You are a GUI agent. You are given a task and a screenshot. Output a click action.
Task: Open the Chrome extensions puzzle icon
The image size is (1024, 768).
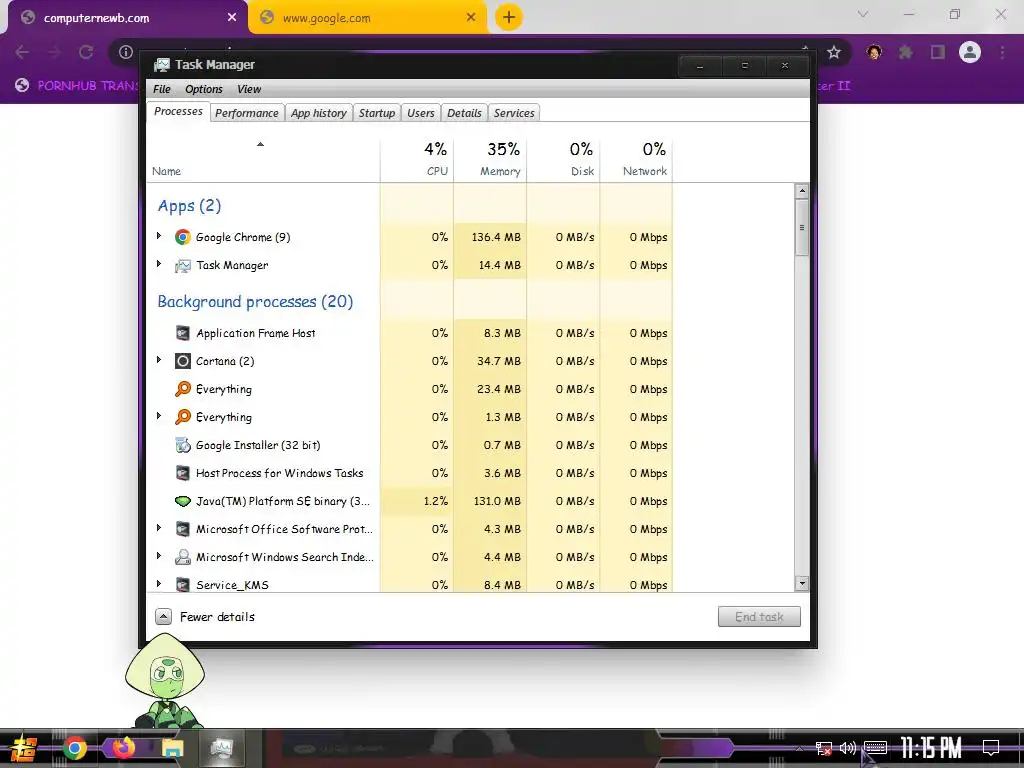906,52
